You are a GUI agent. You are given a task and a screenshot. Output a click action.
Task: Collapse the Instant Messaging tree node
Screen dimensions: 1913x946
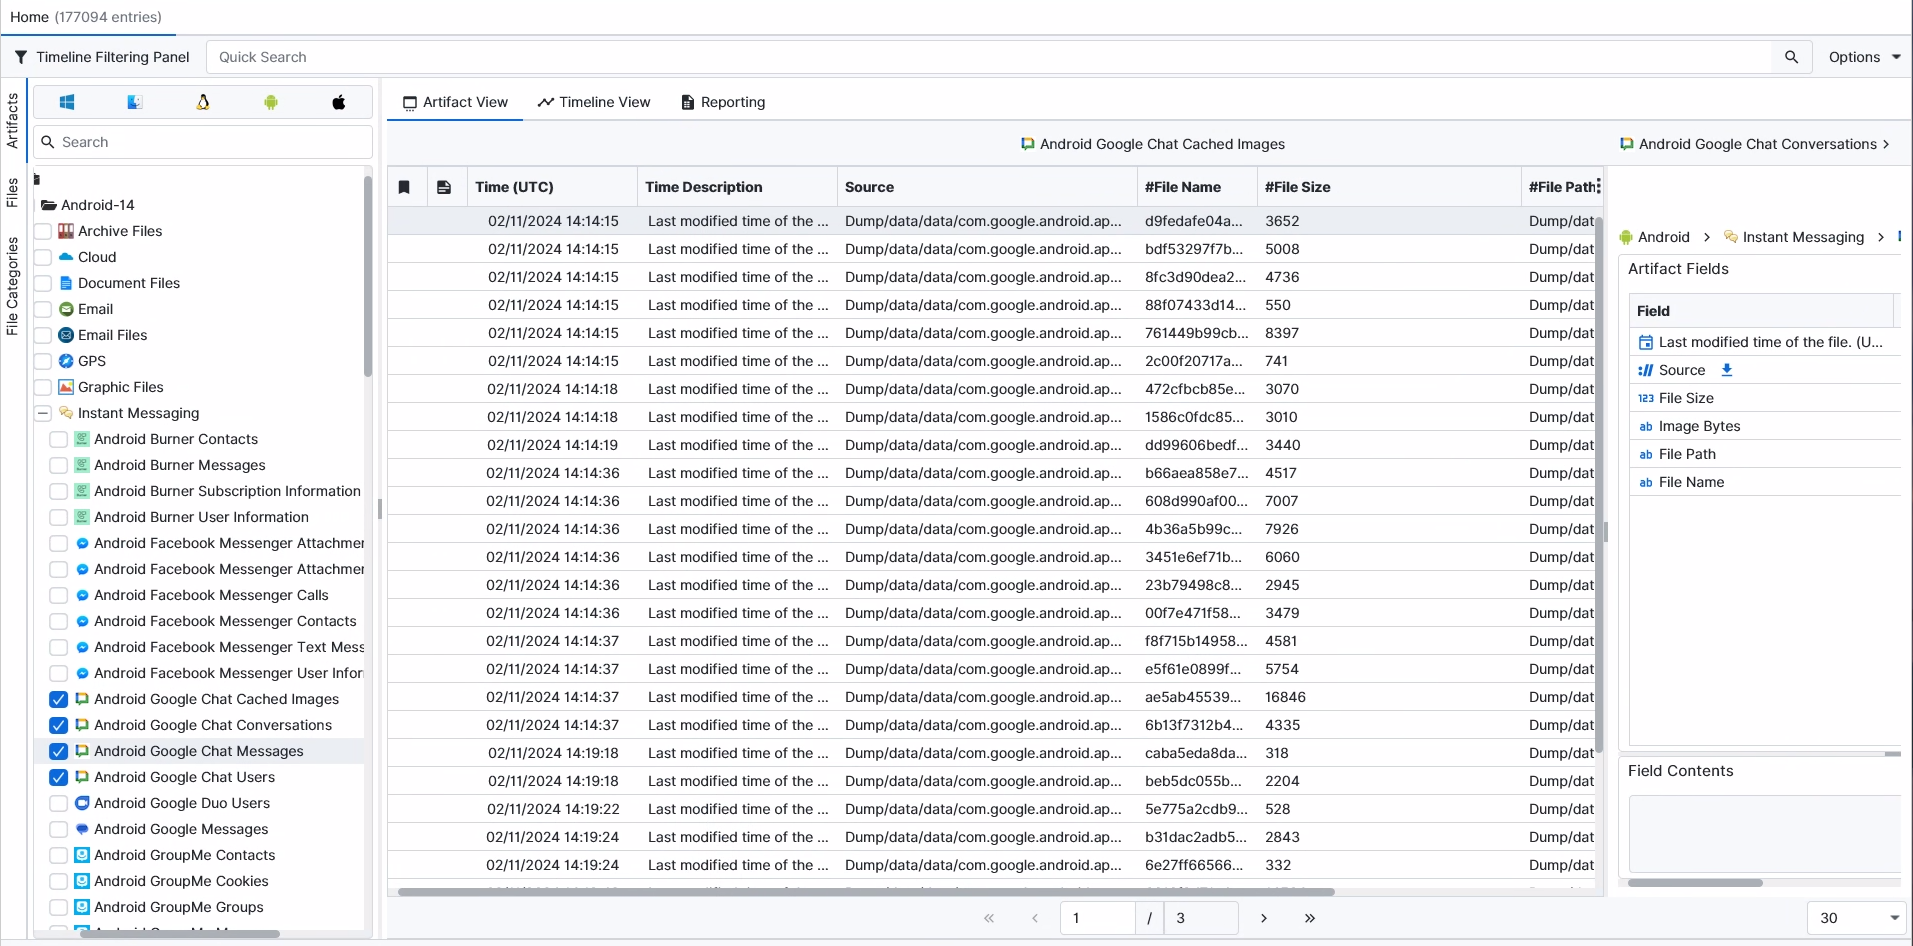[43, 413]
